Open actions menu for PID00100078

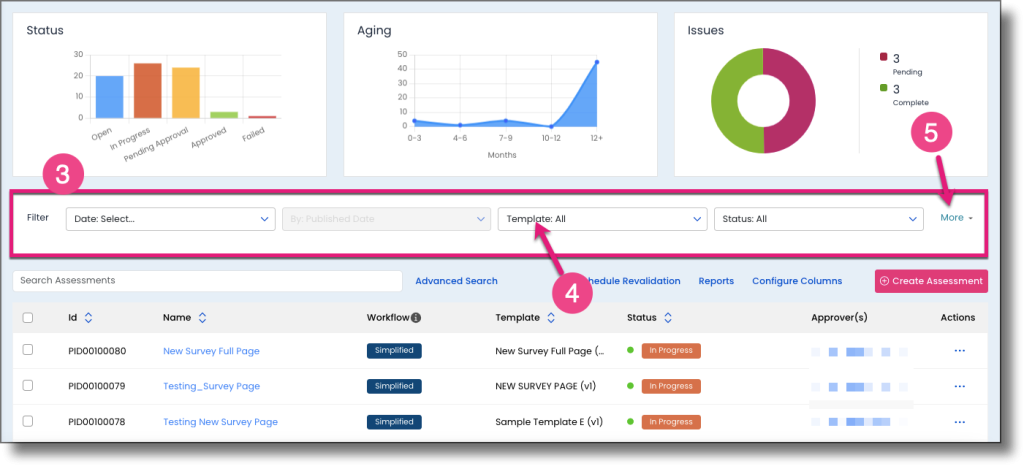[959, 422]
